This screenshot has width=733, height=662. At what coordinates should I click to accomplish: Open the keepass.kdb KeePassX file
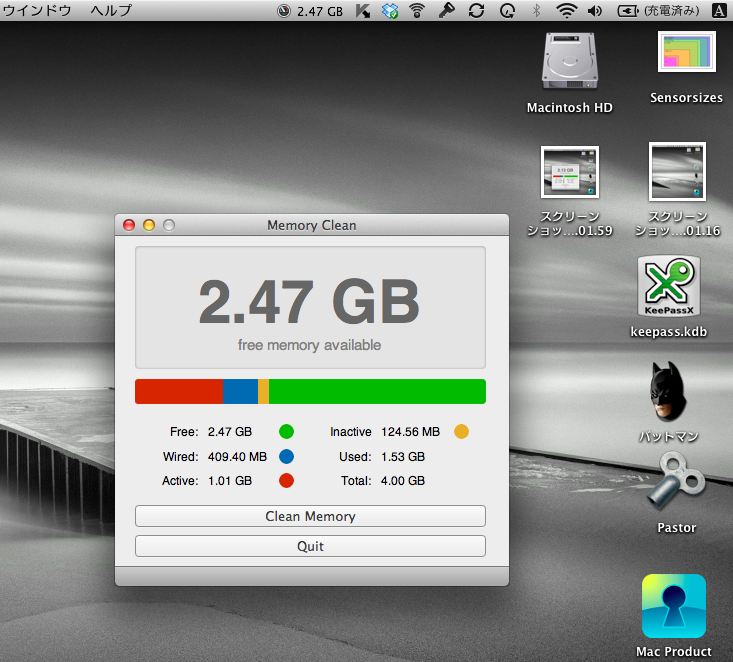[669, 287]
